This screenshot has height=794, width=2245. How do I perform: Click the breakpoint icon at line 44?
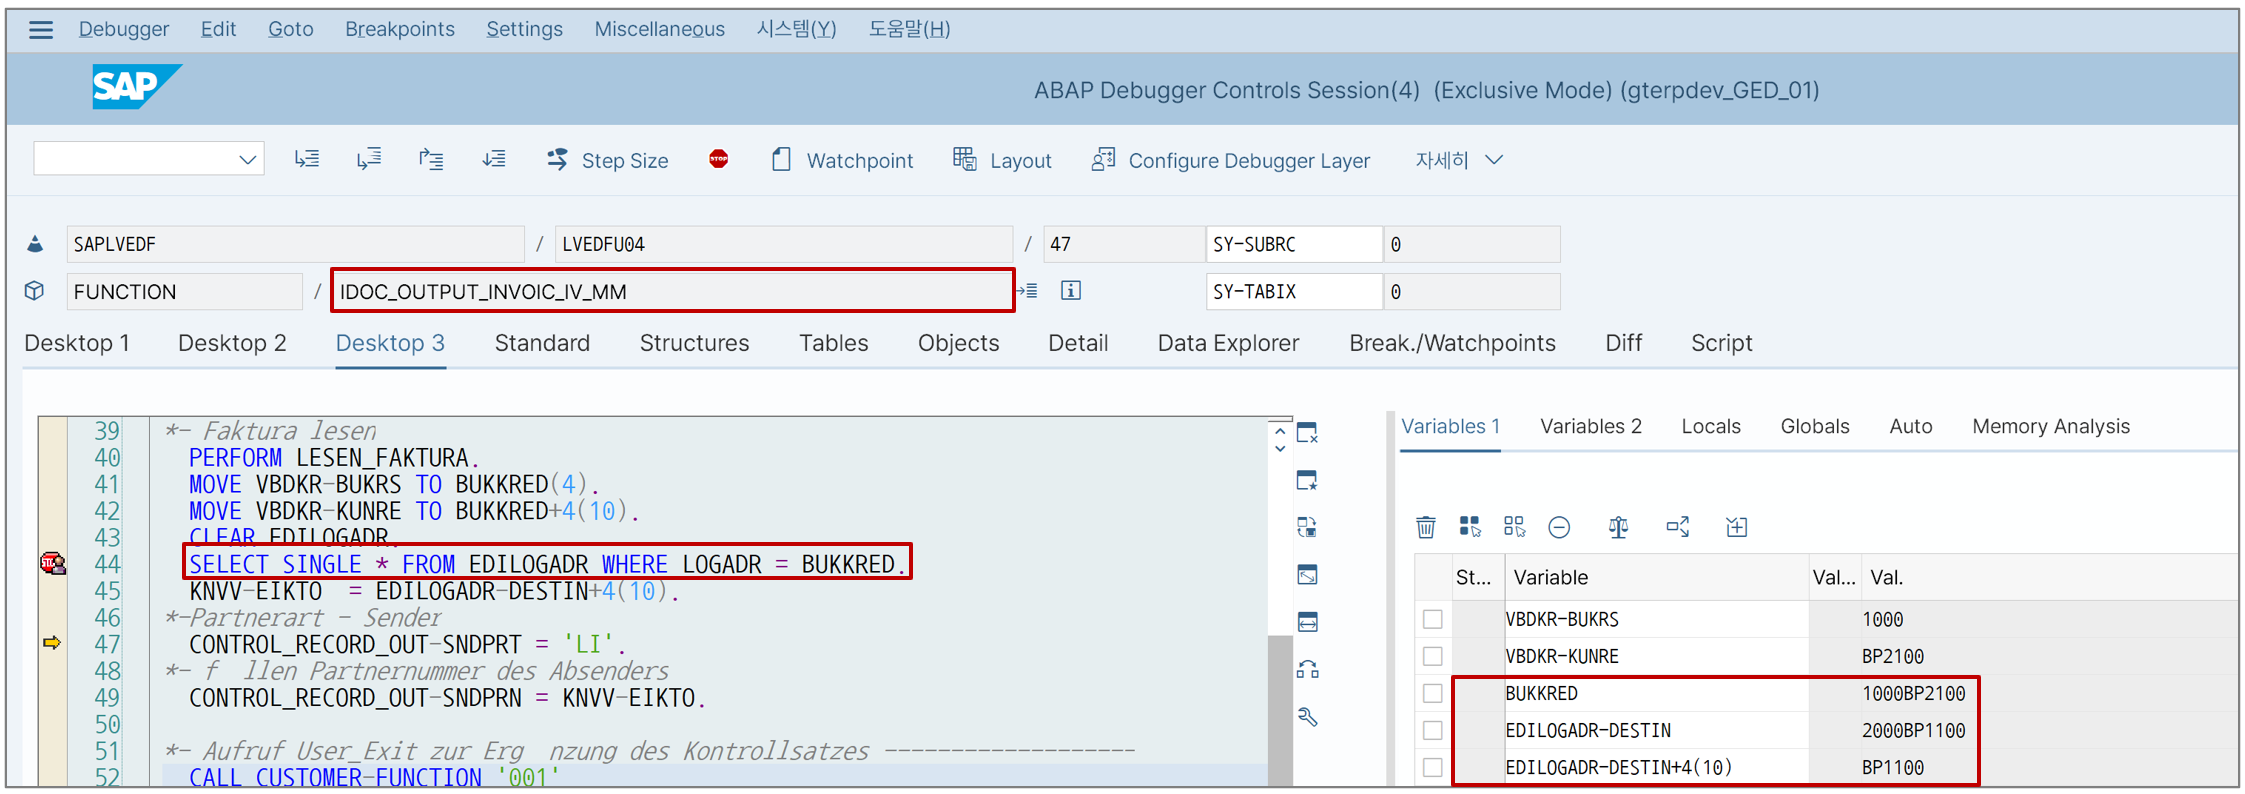tap(53, 563)
